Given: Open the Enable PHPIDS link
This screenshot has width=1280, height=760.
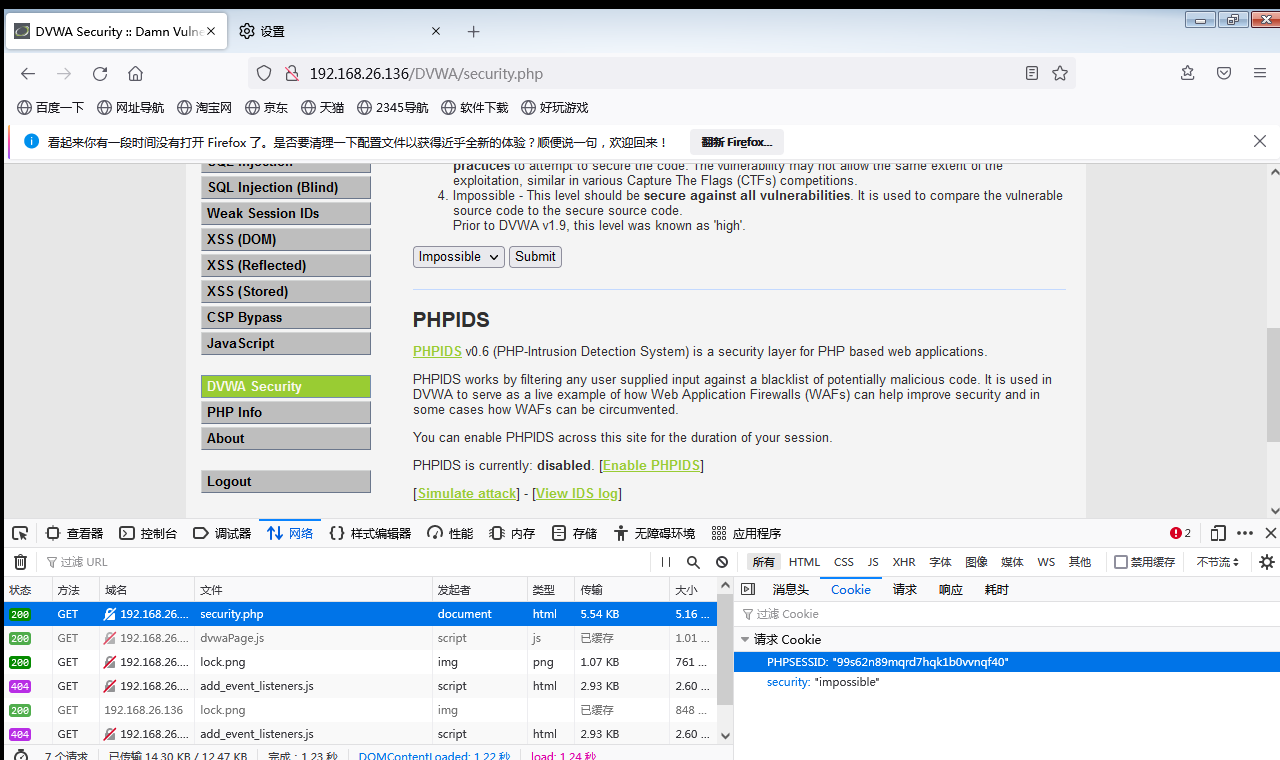Looking at the screenshot, I should [x=651, y=465].
